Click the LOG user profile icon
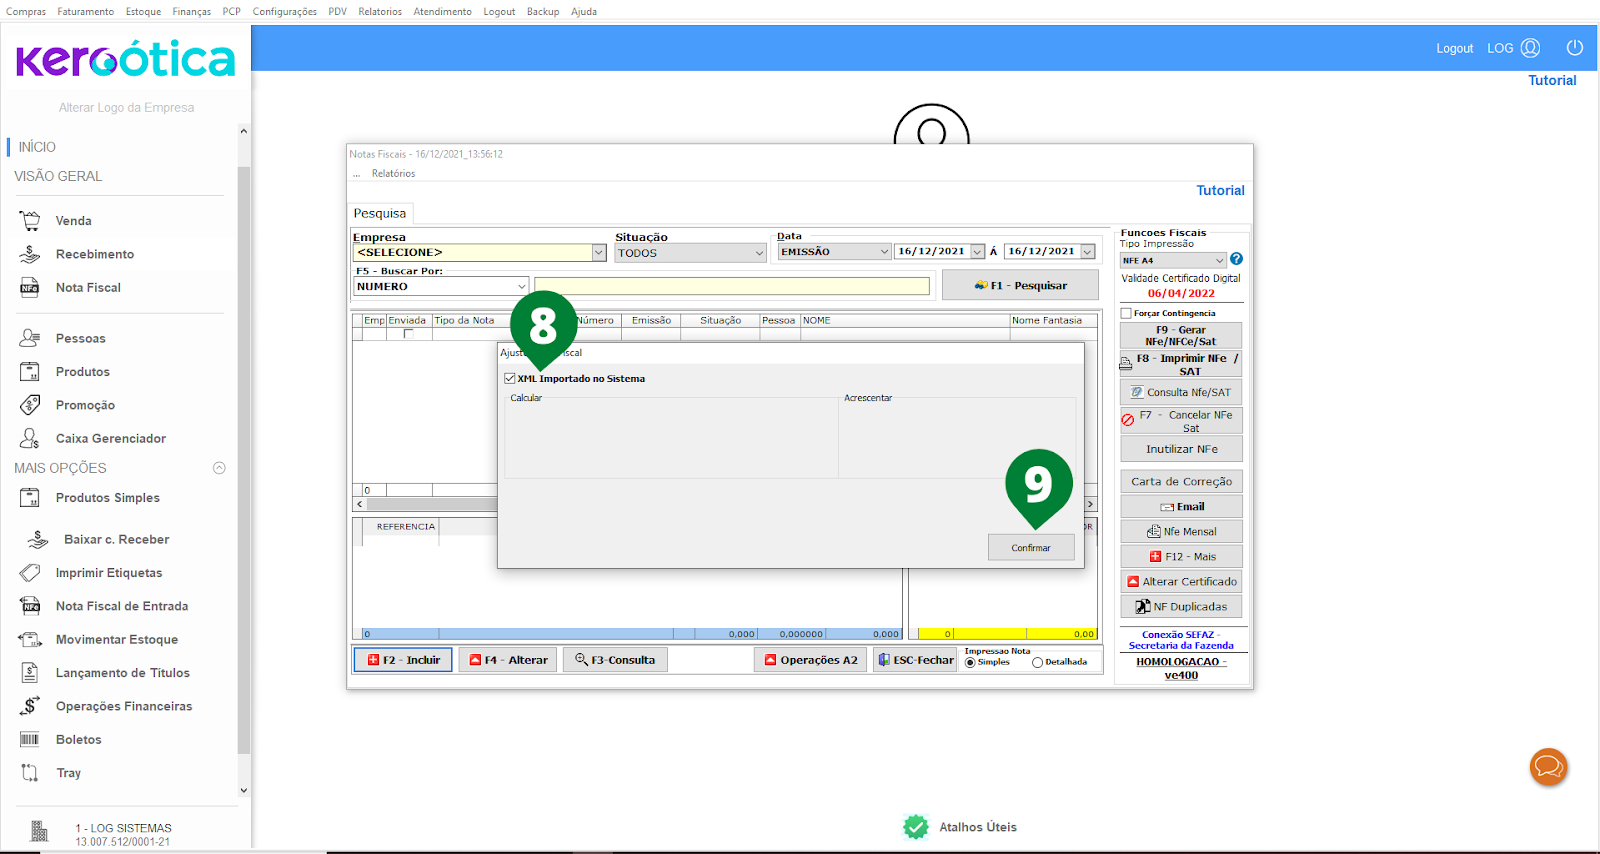Viewport: 1600px width, 854px height. click(x=1530, y=48)
